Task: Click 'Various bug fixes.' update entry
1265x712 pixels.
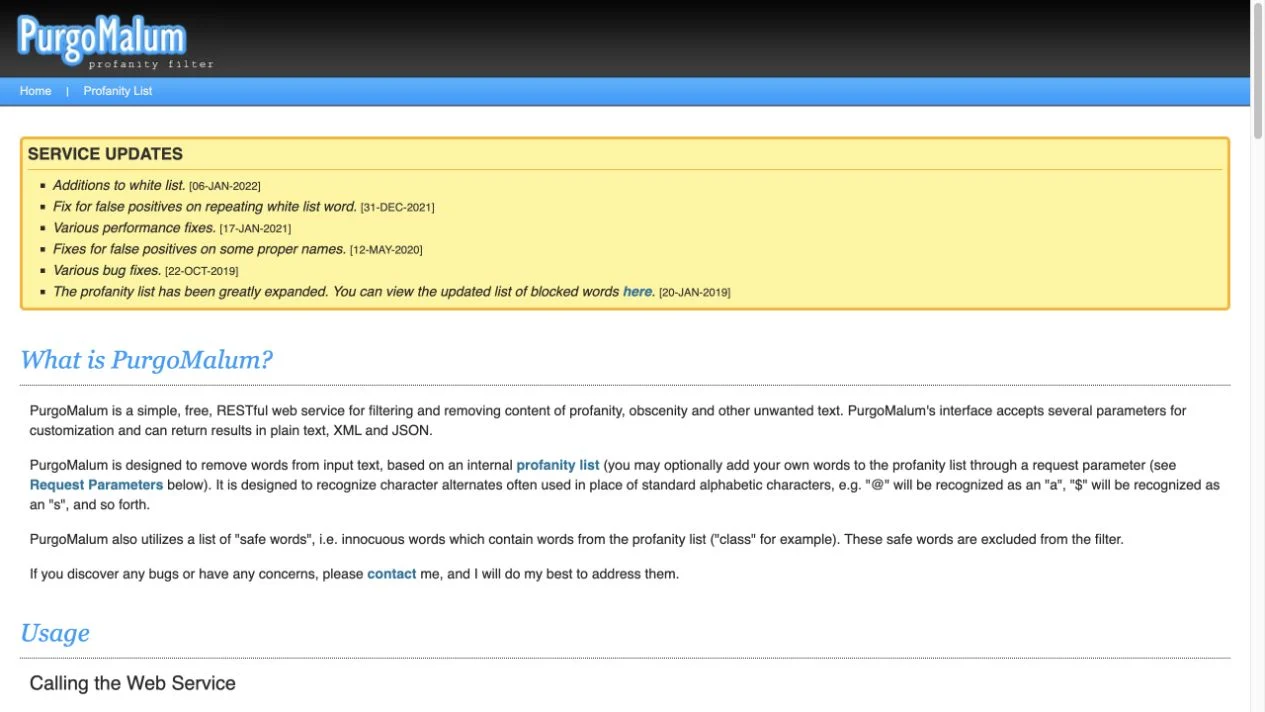Action: [107, 270]
